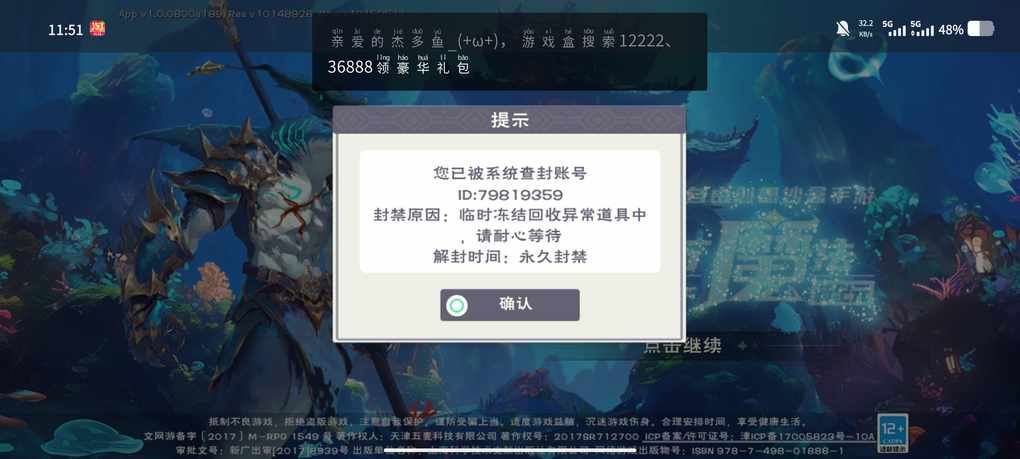Tap the first 5G signal strength icon
Screen dimensions: 1020x459
coord(894,28)
